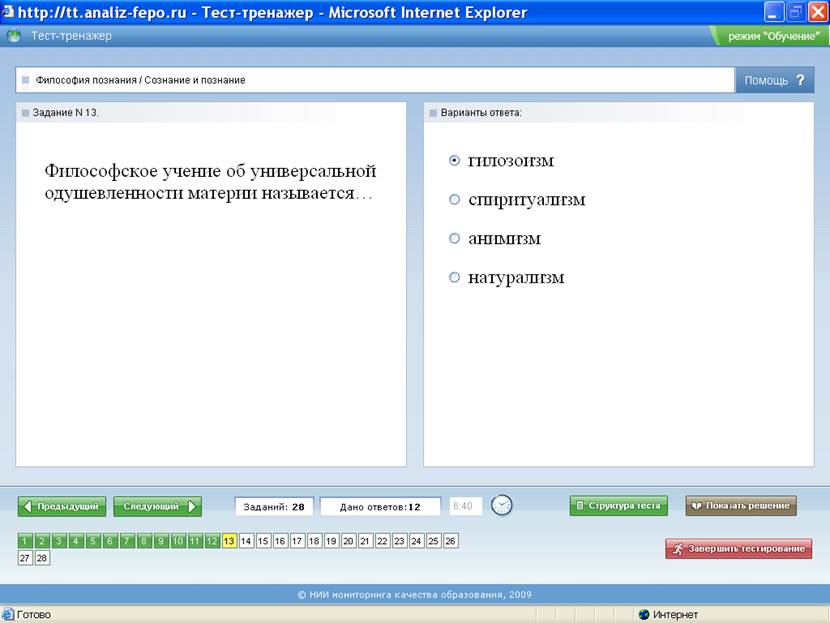Viewport: 830px width, 623px height.
Task: Select current question 13 highlighted box
Action: pyautogui.click(x=229, y=541)
